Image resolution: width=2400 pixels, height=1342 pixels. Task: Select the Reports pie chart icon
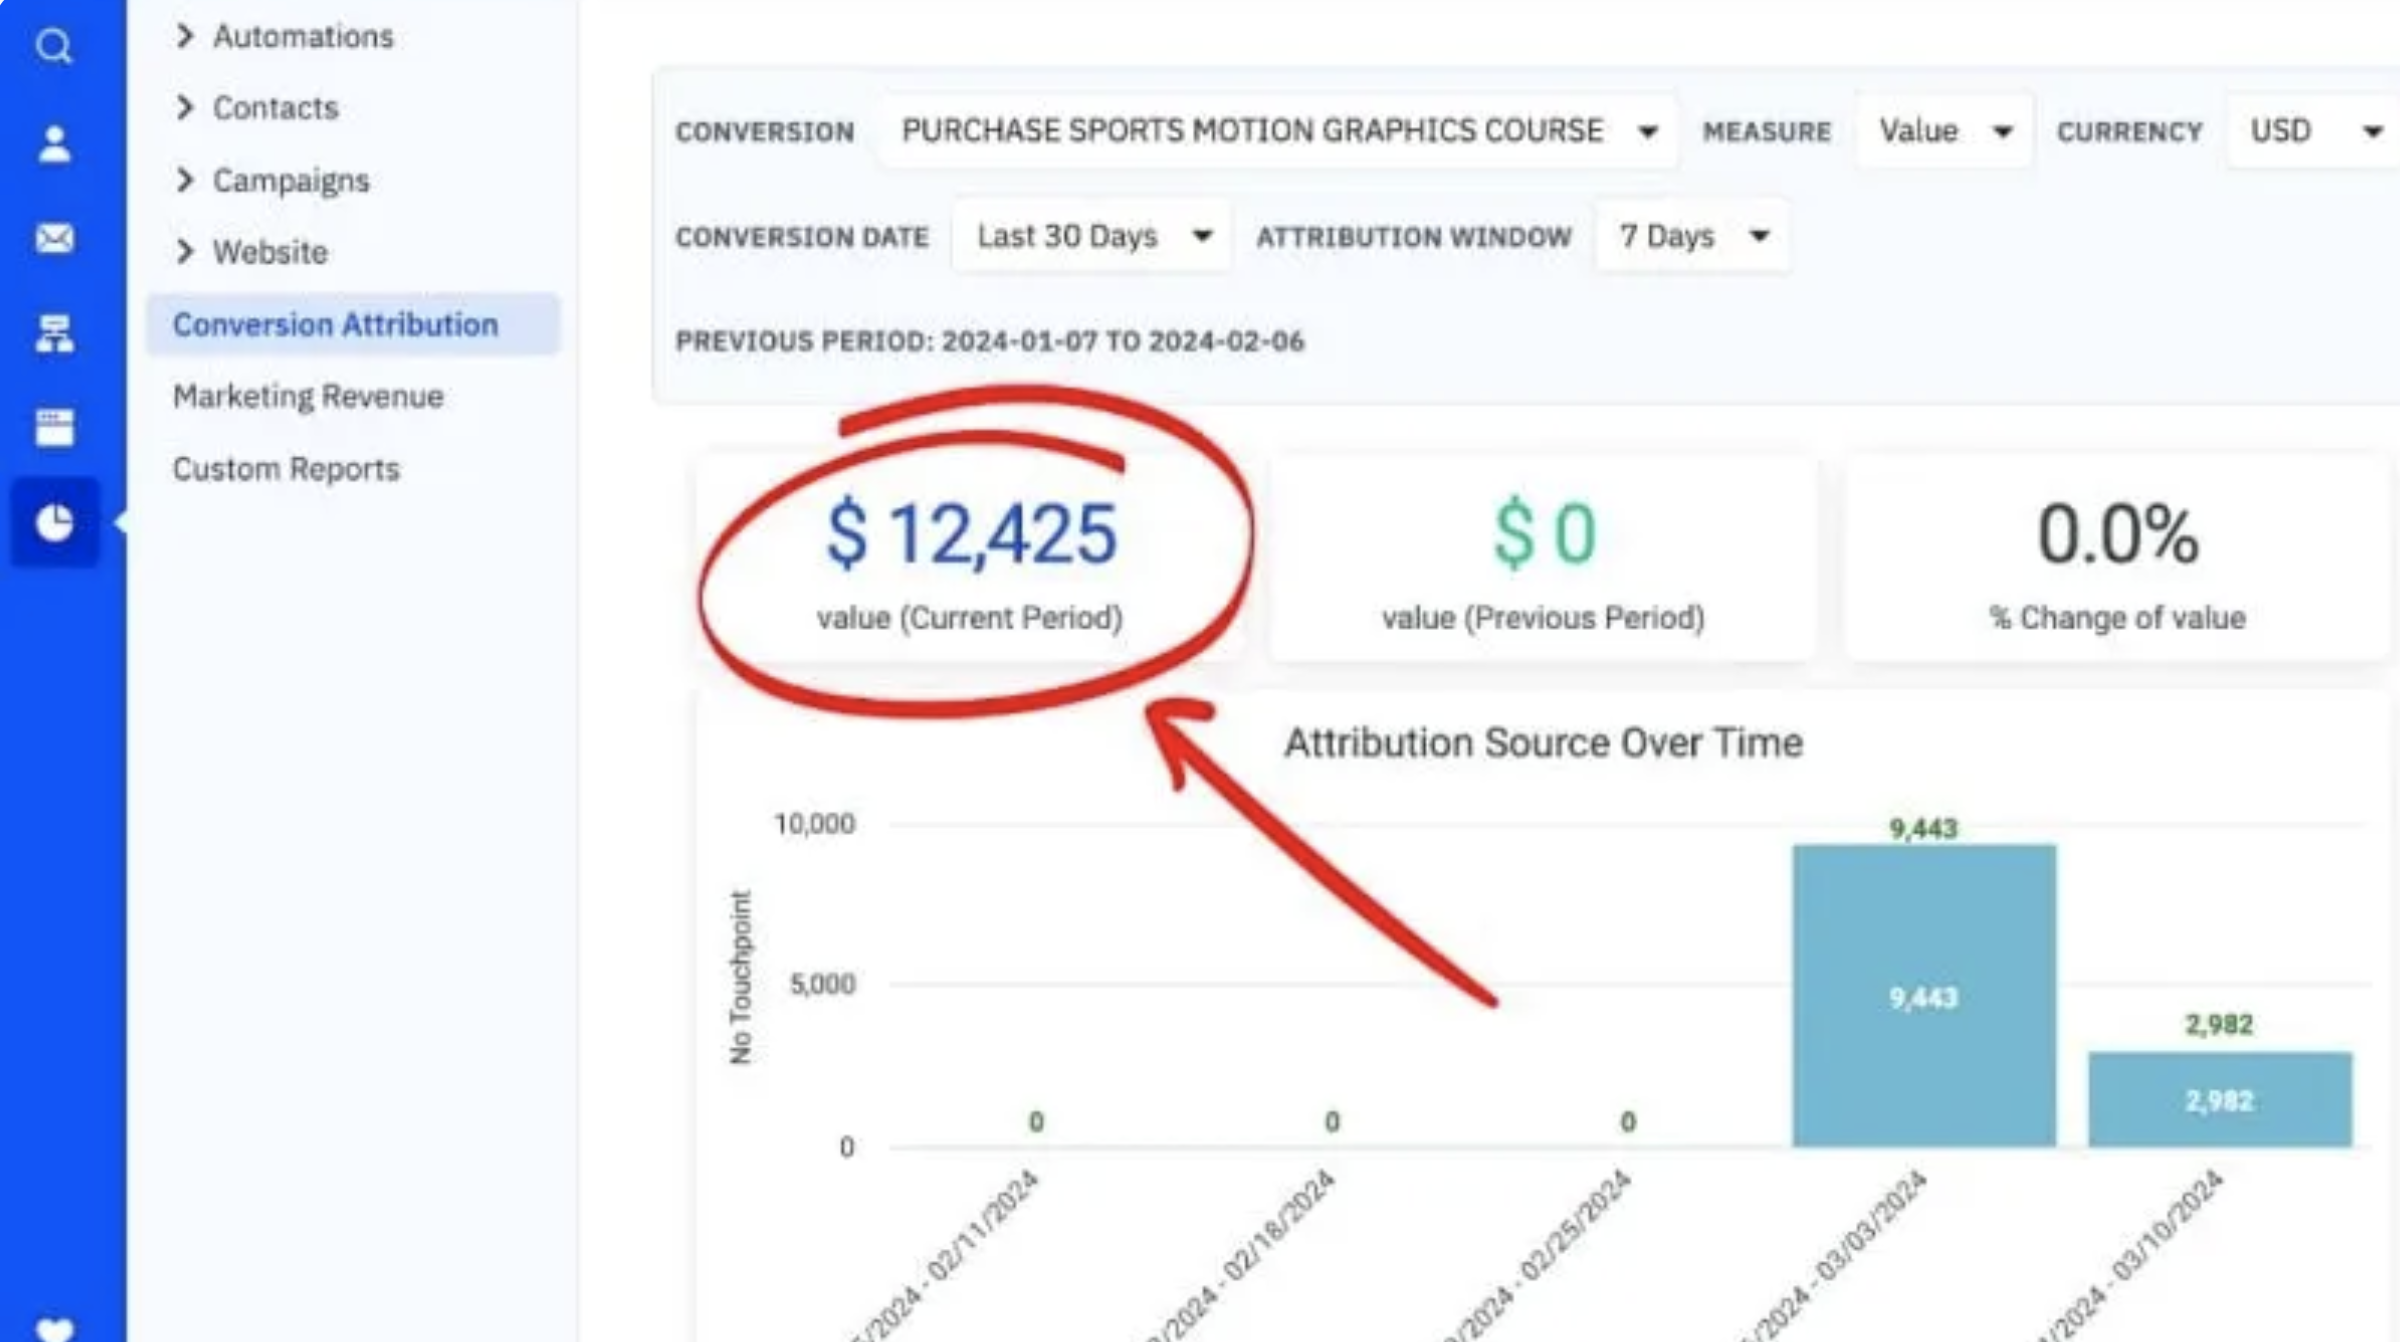54,522
